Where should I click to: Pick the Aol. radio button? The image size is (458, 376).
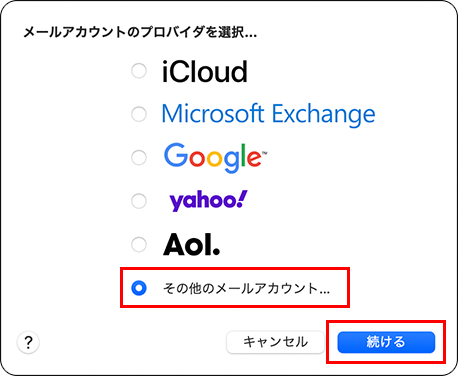click(x=139, y=244)
